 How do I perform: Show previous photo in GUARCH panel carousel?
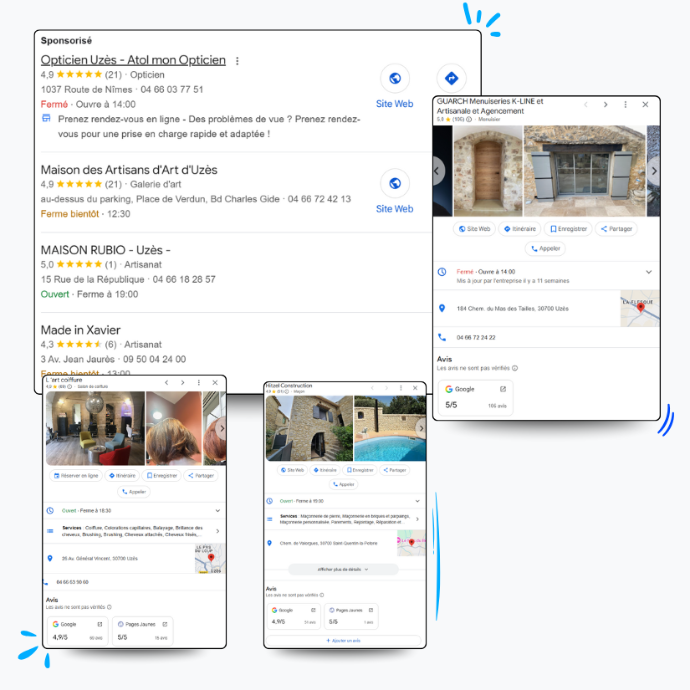click(x=437, y=171)
